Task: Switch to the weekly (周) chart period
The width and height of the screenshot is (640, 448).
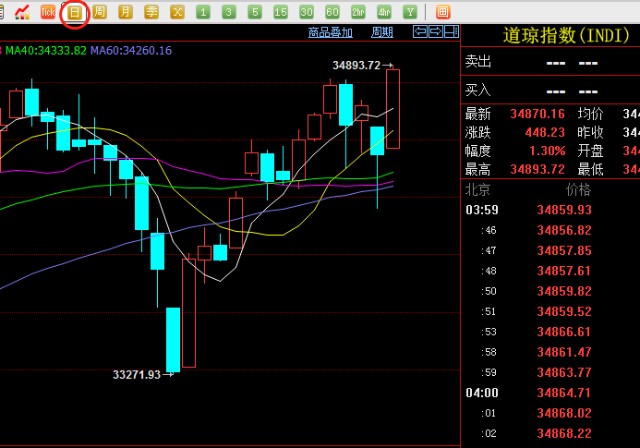Action: click(99, 12)
